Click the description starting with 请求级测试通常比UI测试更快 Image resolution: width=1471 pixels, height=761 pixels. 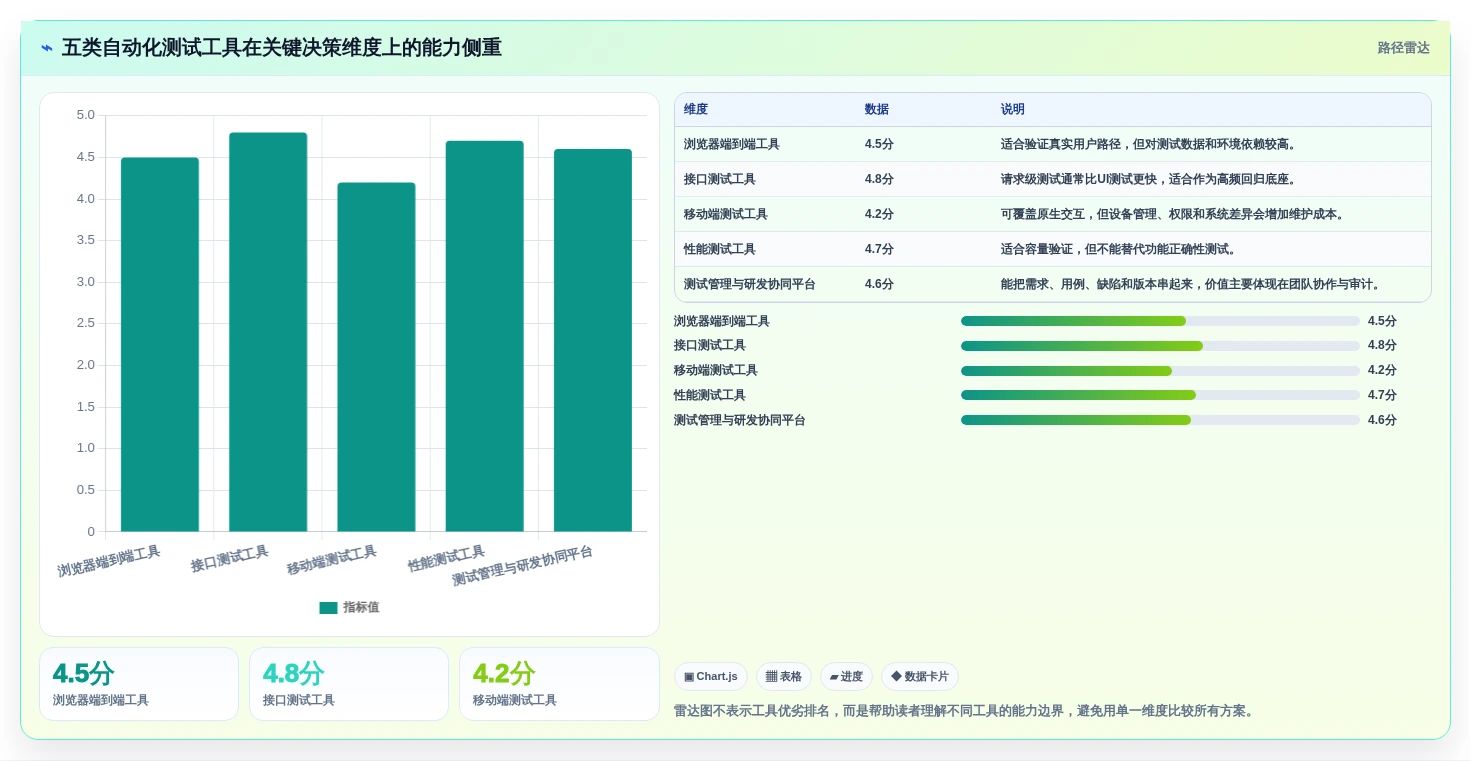pyautogui.click(x=1150, y=179)
